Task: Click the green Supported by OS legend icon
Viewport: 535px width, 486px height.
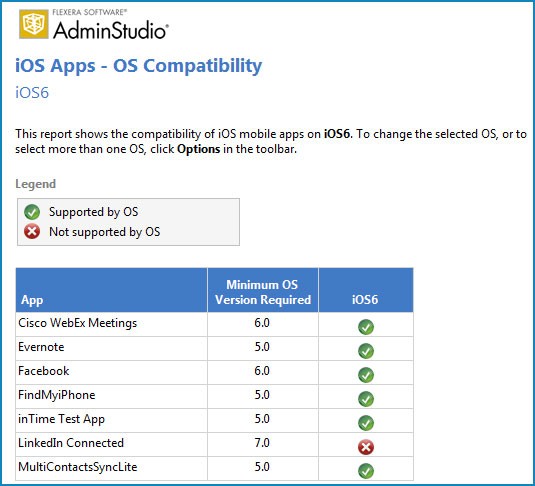Action: pyautogui.click(x=32, y=212)
